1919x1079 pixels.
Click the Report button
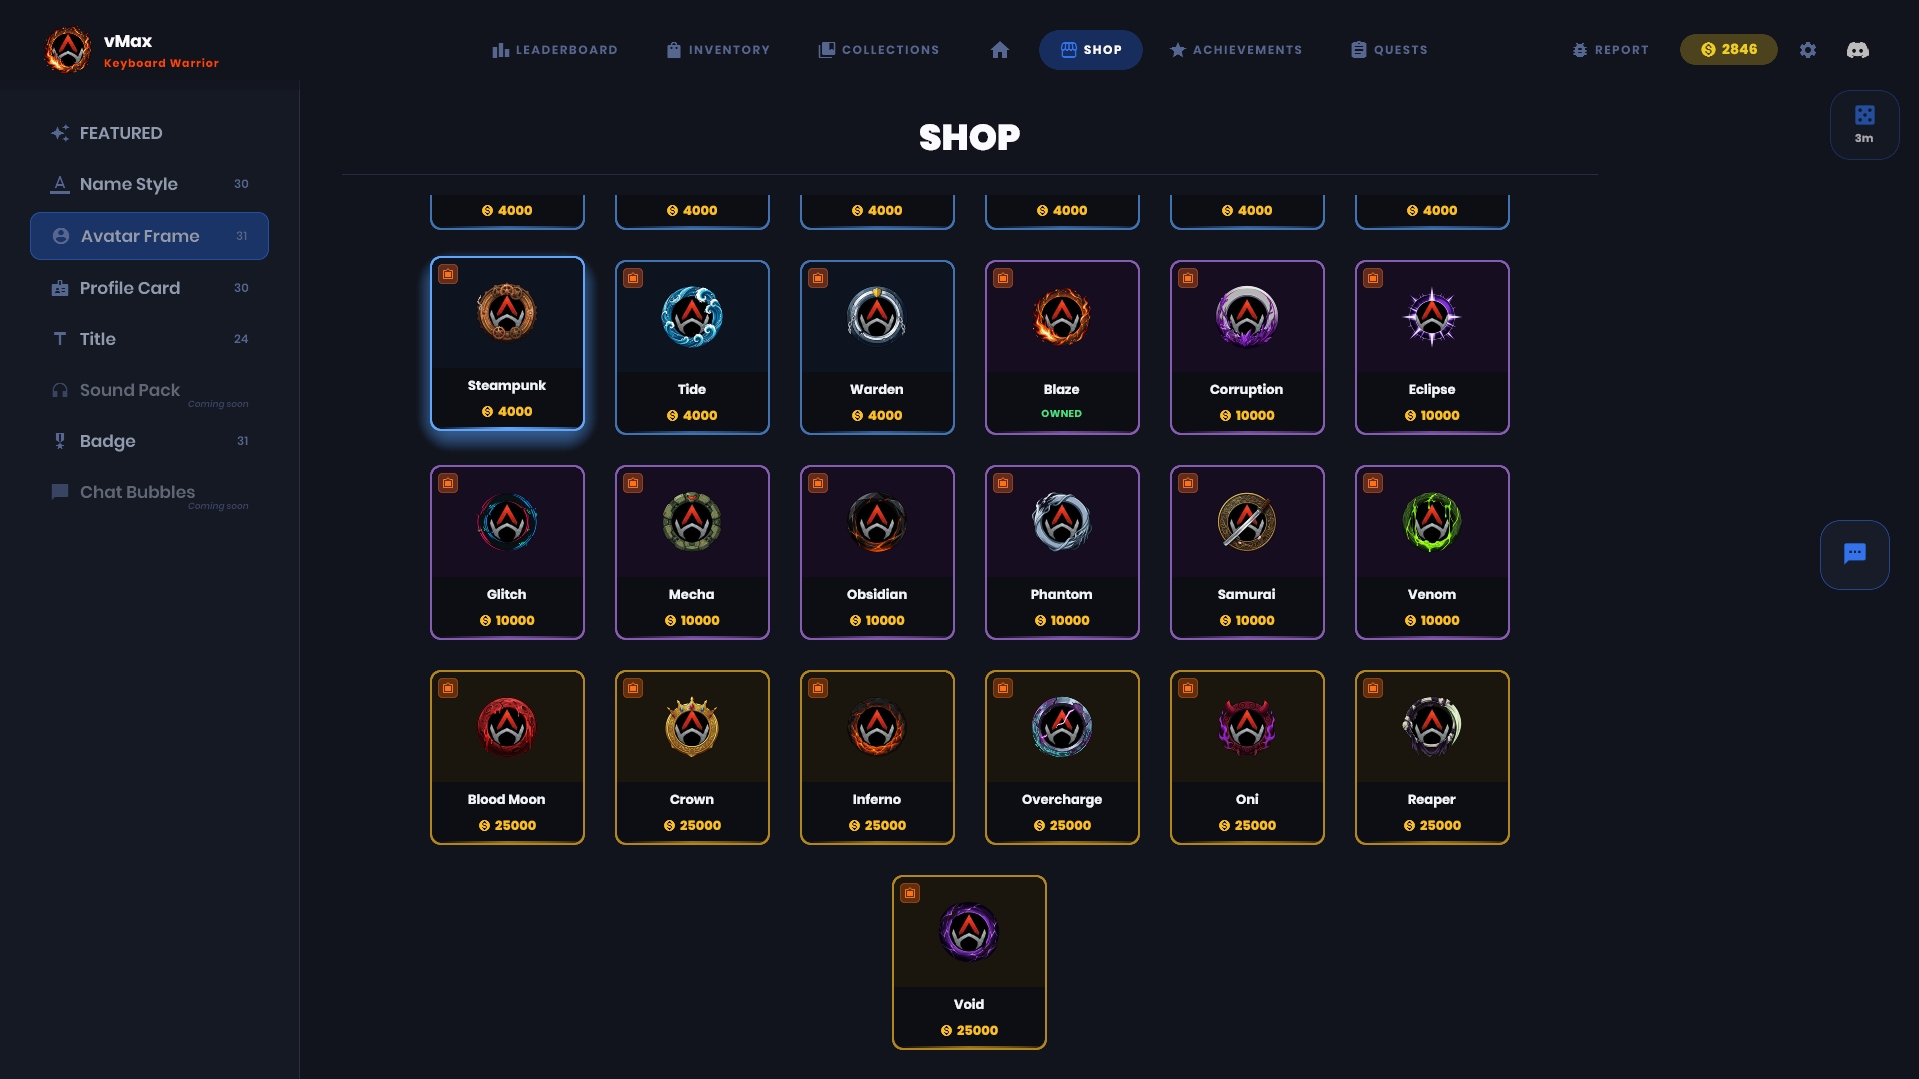(x=1610, y=50)
